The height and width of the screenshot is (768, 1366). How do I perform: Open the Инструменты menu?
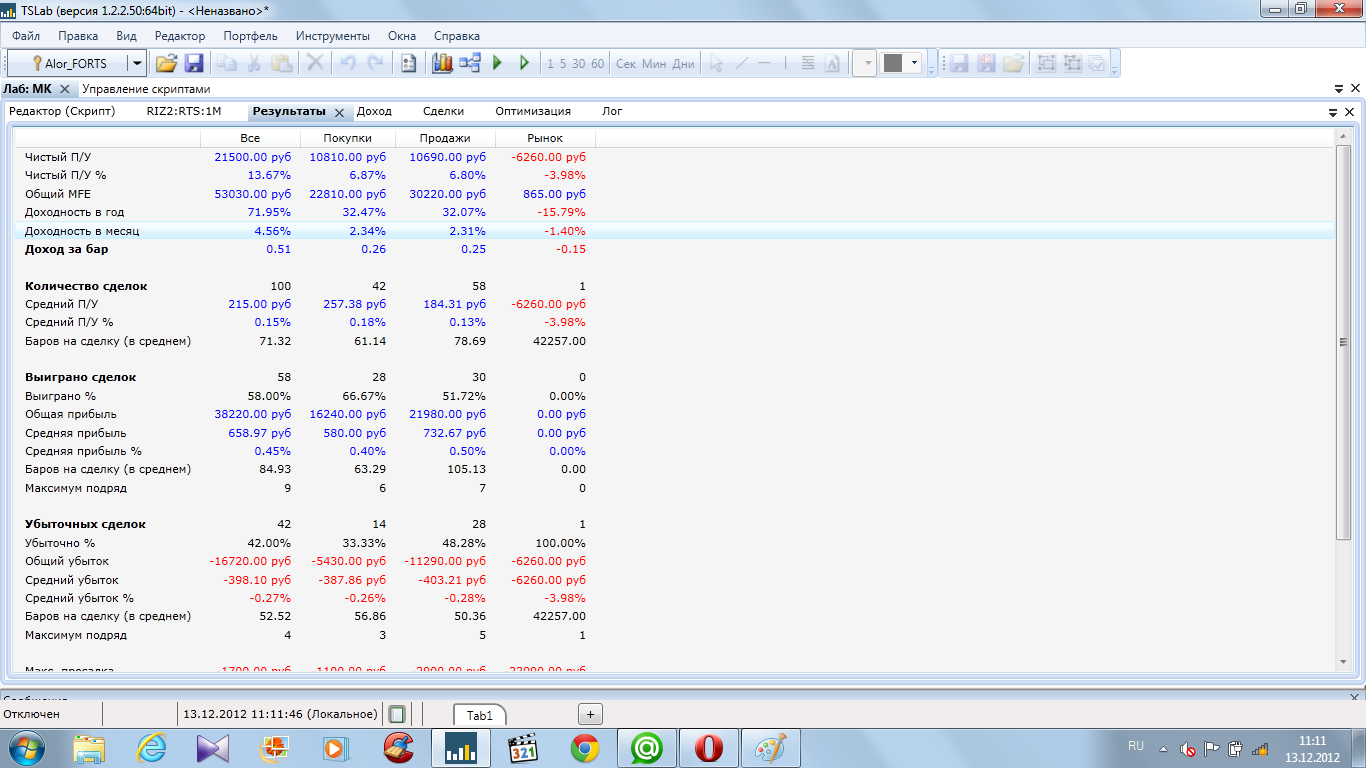332,36
